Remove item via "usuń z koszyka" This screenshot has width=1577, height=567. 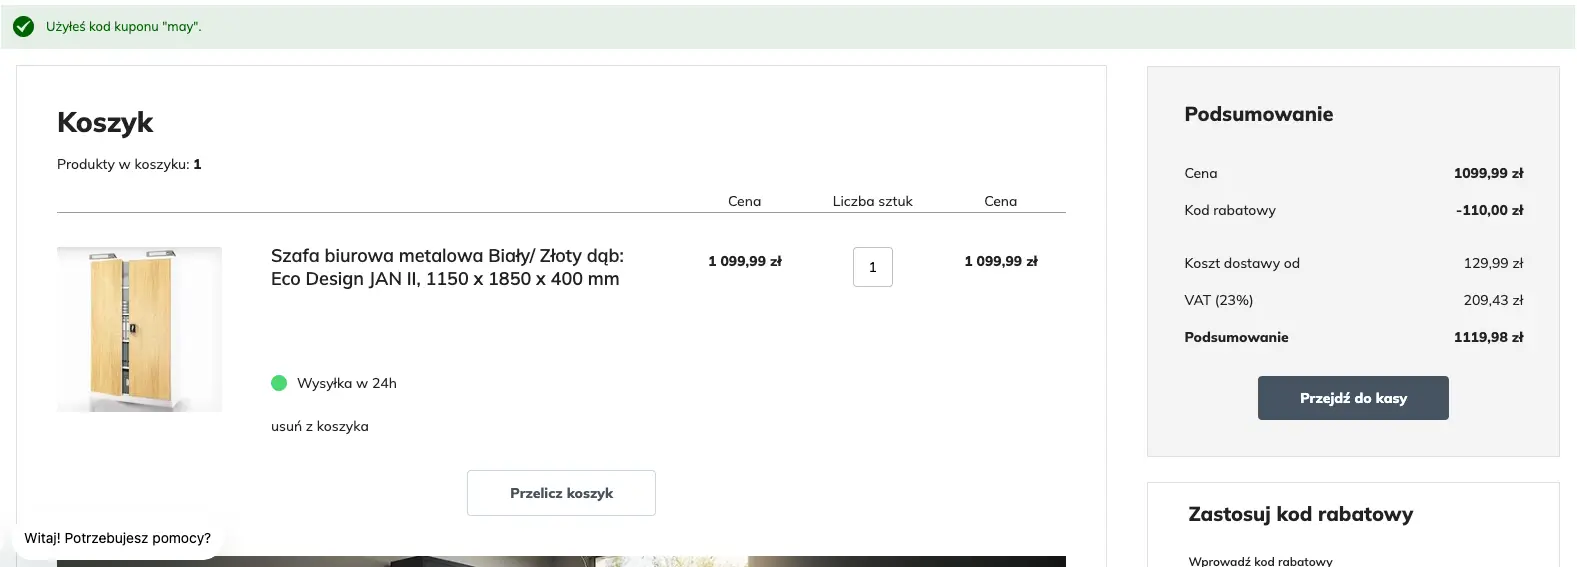[319, 426]
